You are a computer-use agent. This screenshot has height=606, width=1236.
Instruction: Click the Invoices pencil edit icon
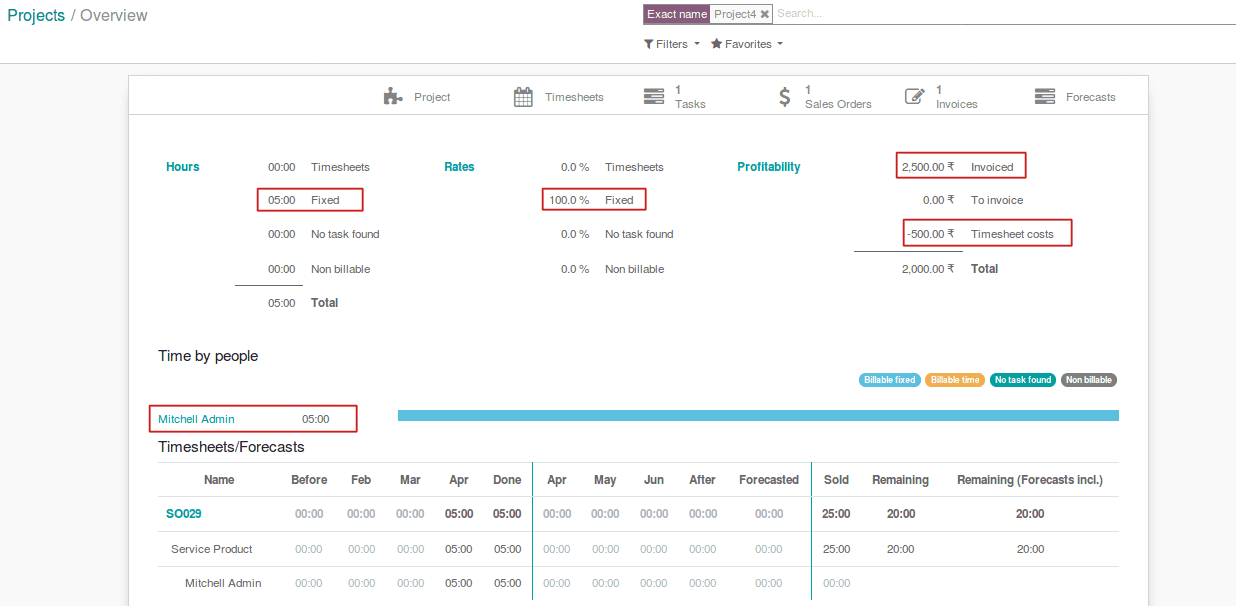[x=914, y=97]
